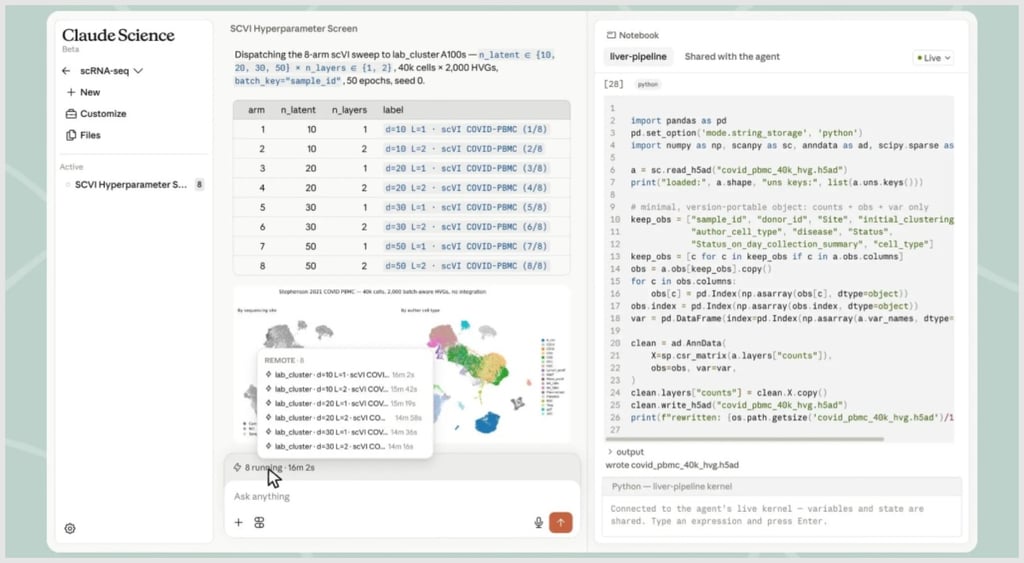
Task: Open the d=50 L=1 scVI COVID-PBMC (7/8) label
Action: (x=466, y=247)
